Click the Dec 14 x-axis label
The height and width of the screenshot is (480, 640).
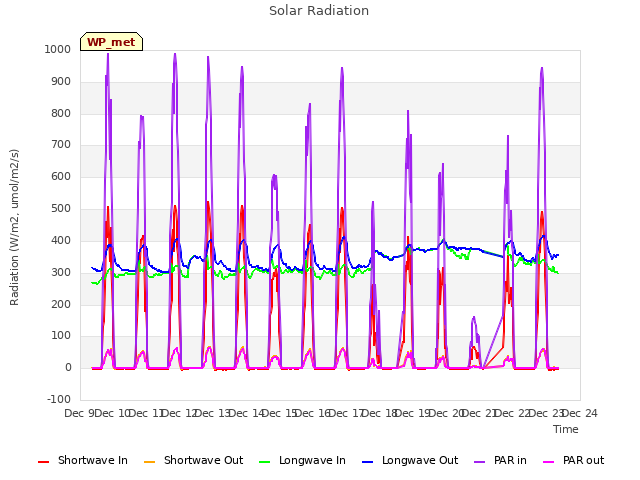[247, 413]
